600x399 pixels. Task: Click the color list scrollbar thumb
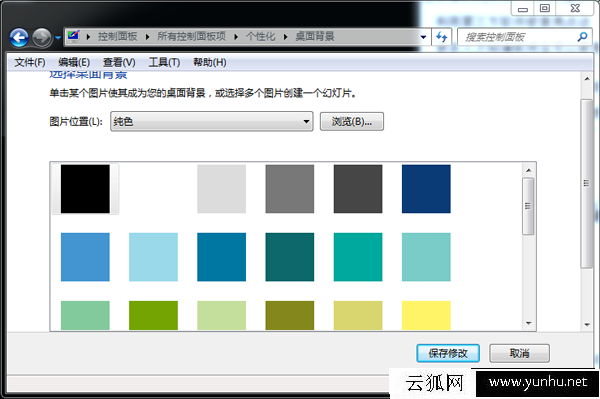click(x=528, y=206)
